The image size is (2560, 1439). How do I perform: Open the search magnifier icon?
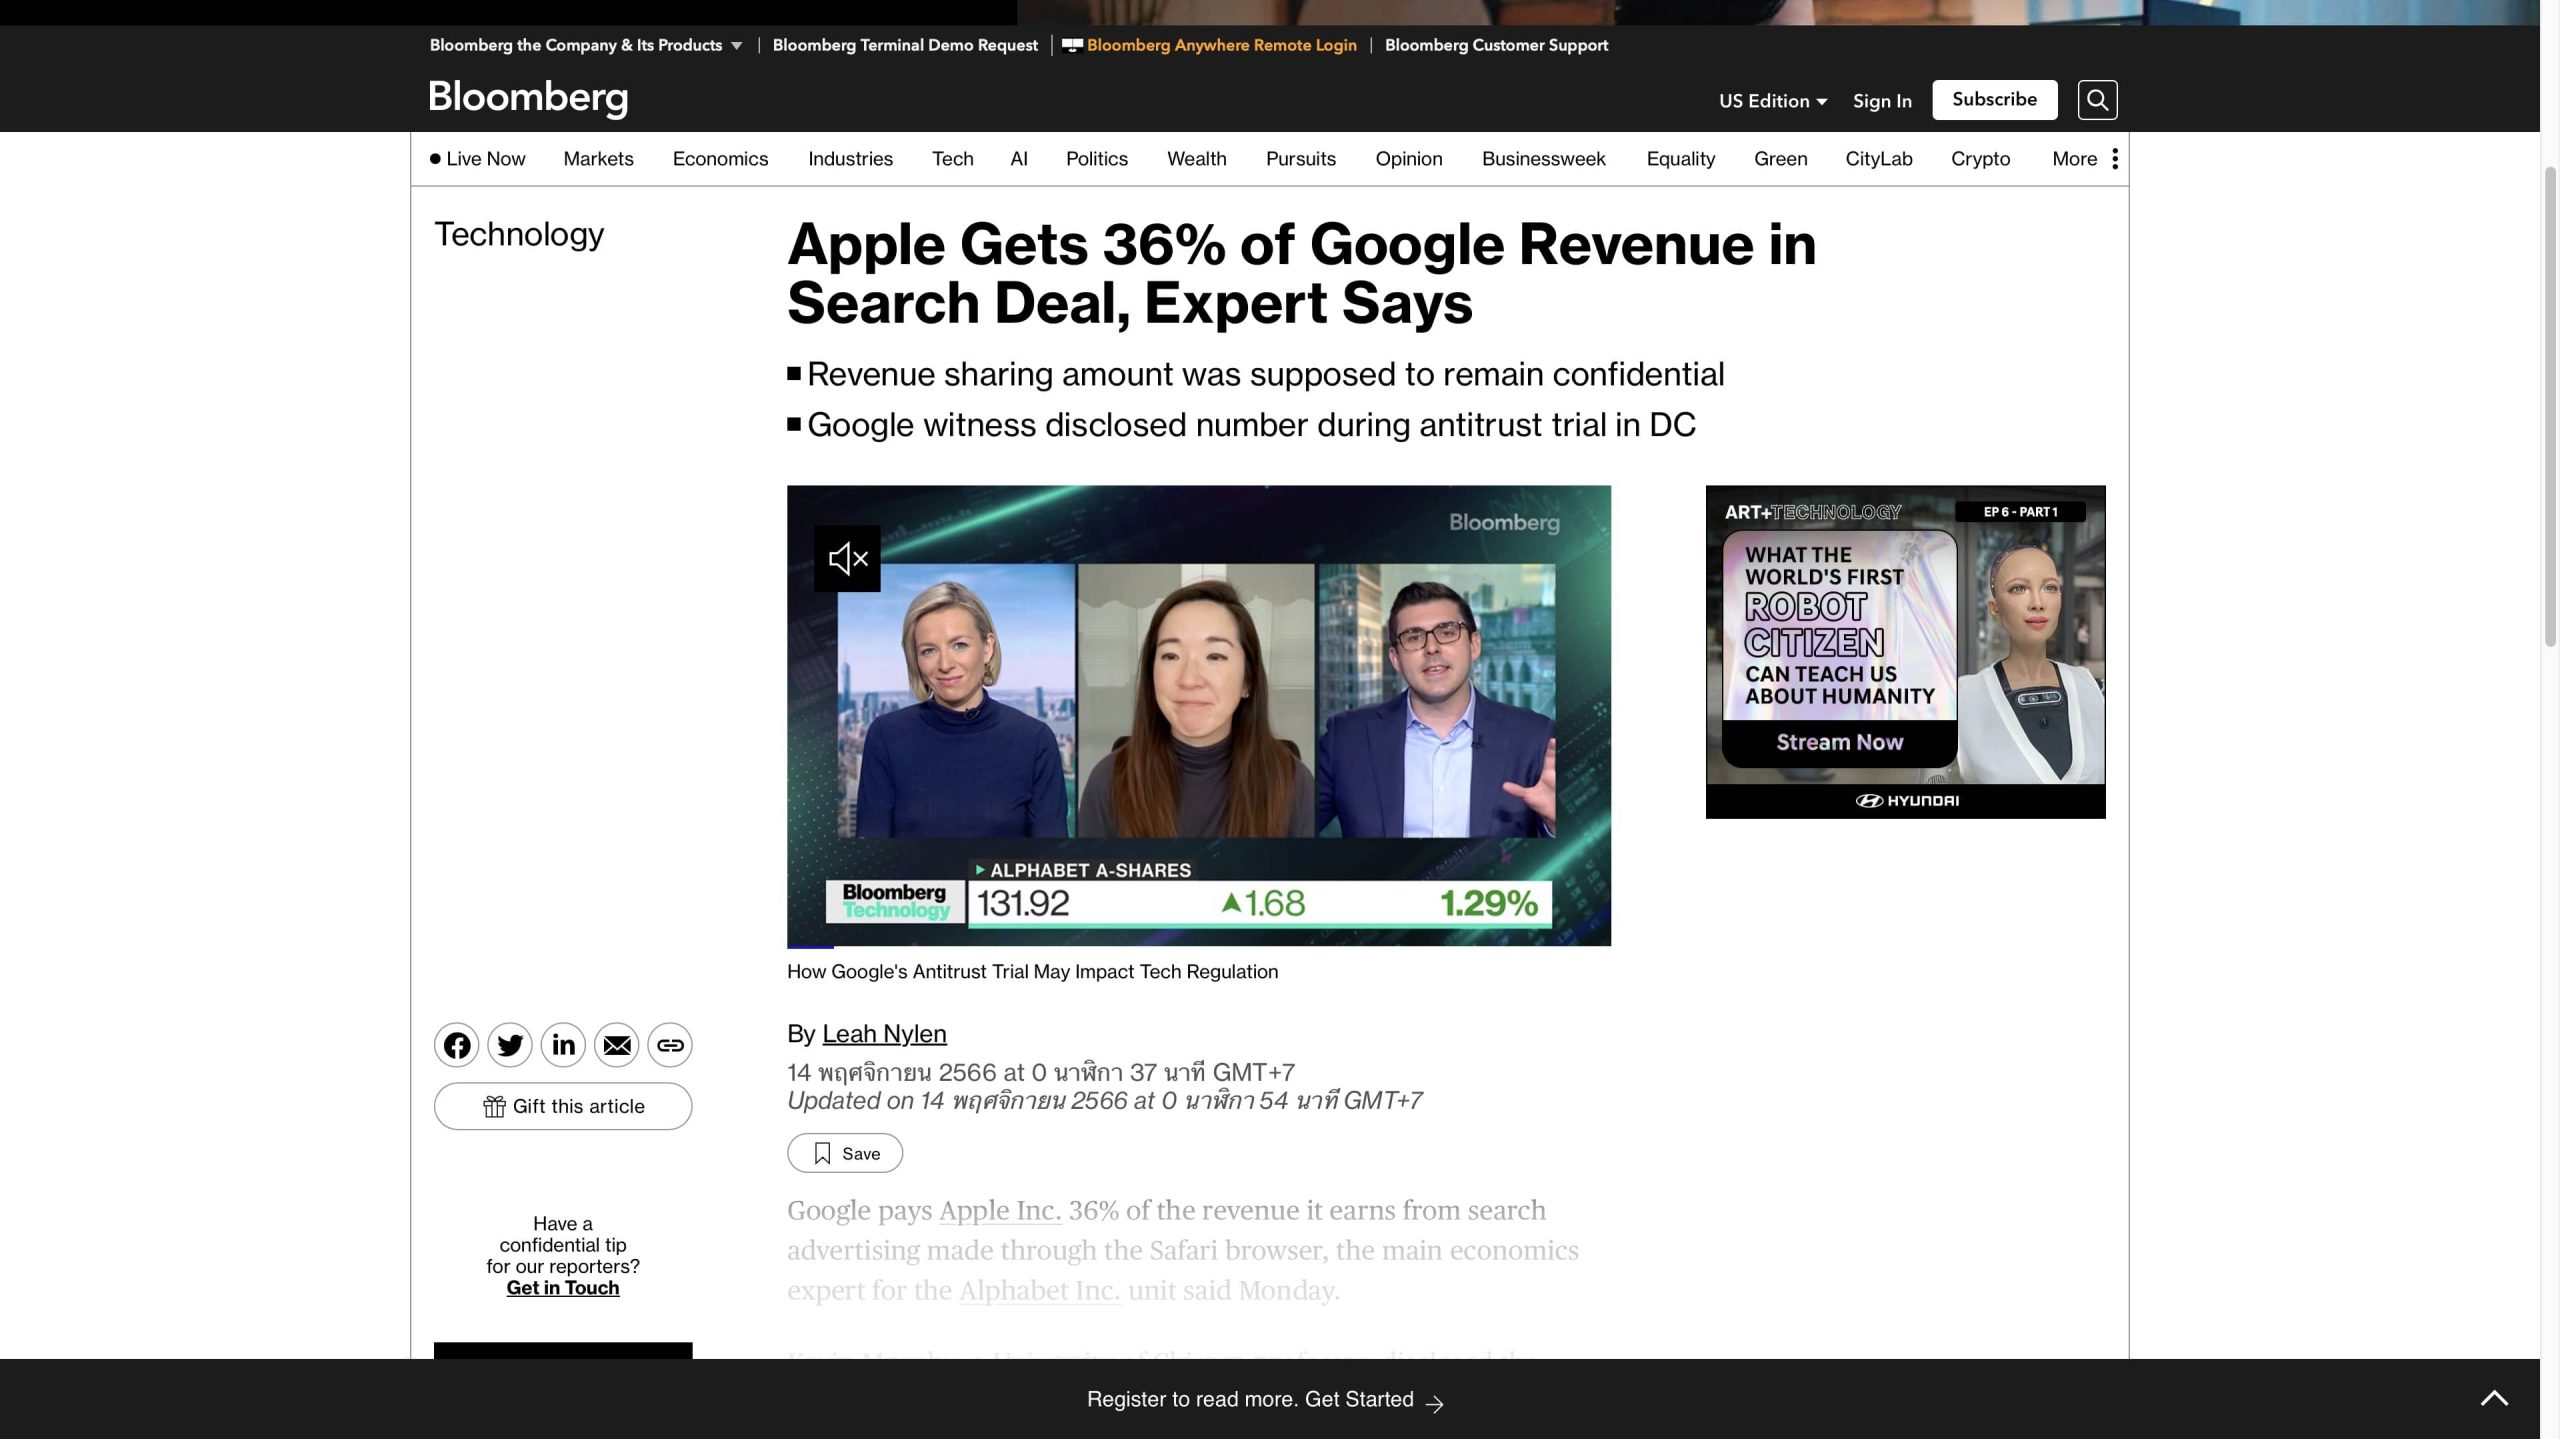[x=2097, y=100]
